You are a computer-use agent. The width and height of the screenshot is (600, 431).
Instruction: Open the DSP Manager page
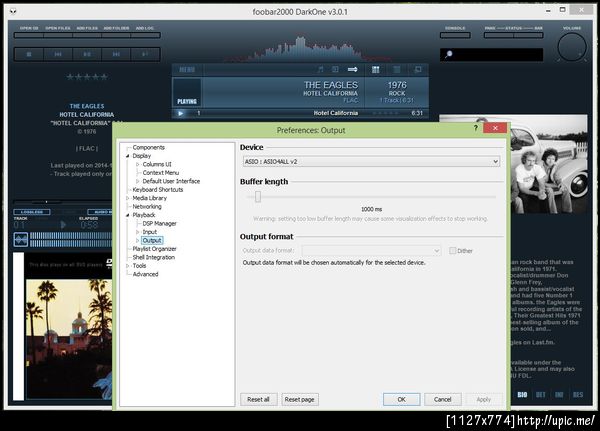point(160,224)
